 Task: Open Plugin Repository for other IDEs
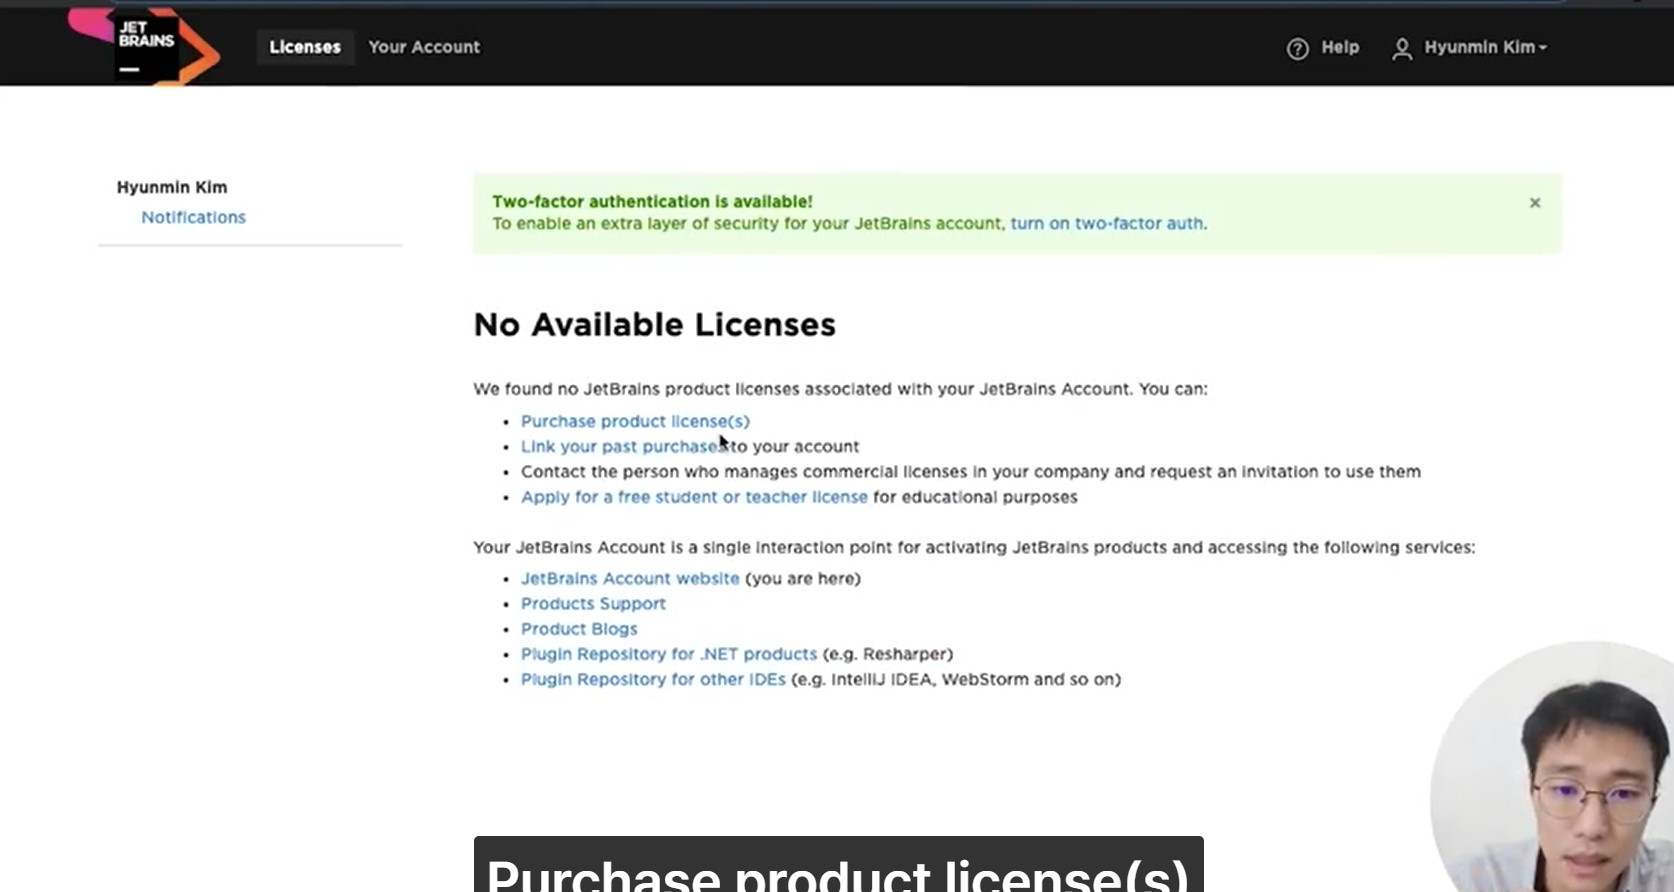653,679
